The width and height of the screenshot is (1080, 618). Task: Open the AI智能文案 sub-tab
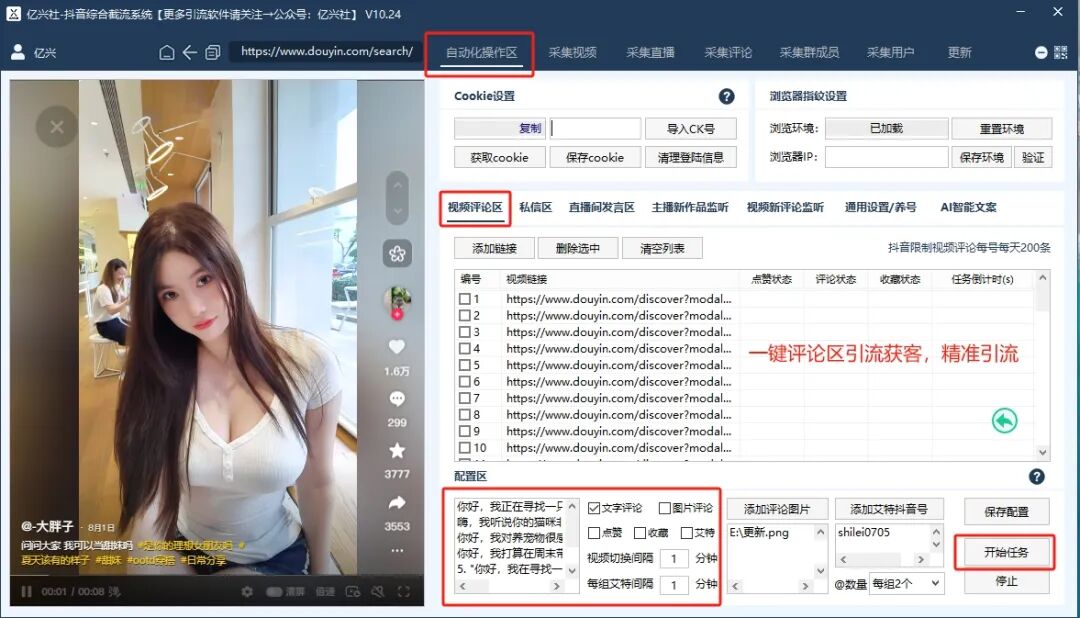click(x=968, y=207)
